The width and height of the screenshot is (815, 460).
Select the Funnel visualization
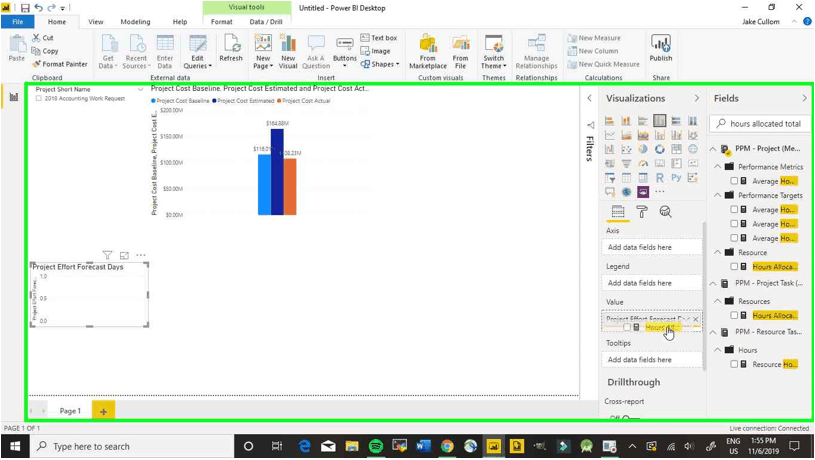(626, 163)
